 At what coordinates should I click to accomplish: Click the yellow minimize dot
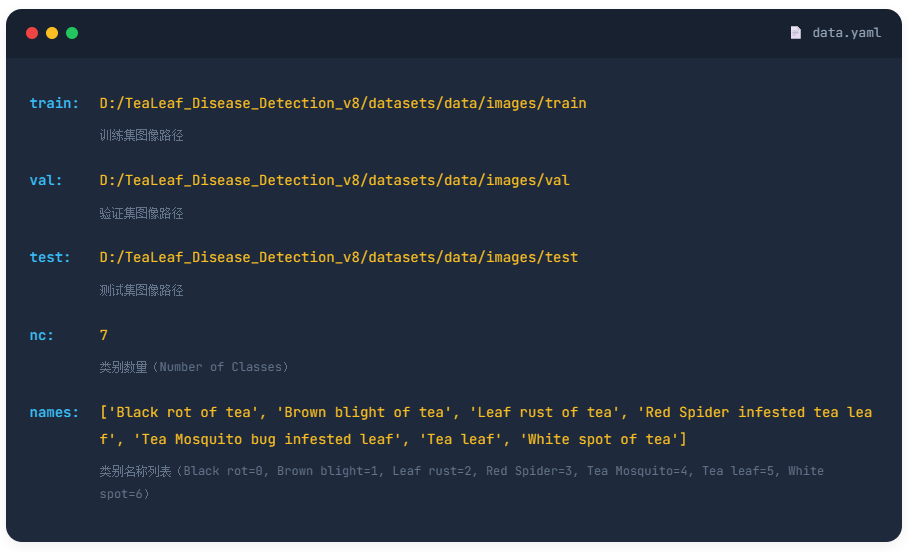pos(52,33)
